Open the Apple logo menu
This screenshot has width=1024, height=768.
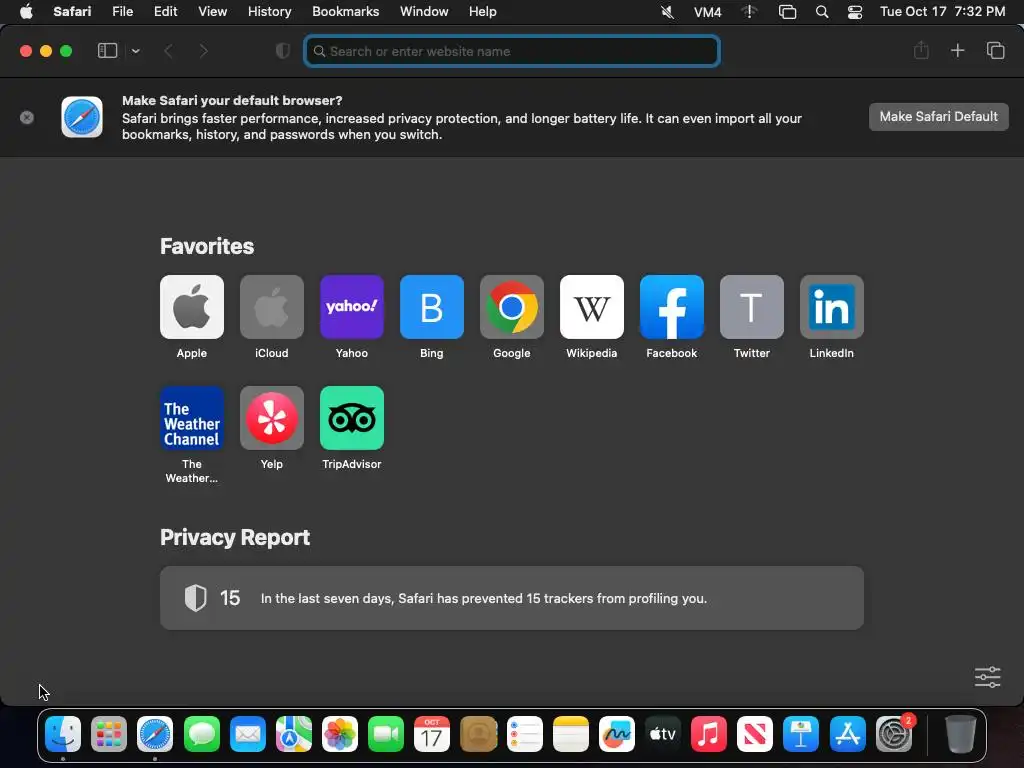click(x=26, y=12)
